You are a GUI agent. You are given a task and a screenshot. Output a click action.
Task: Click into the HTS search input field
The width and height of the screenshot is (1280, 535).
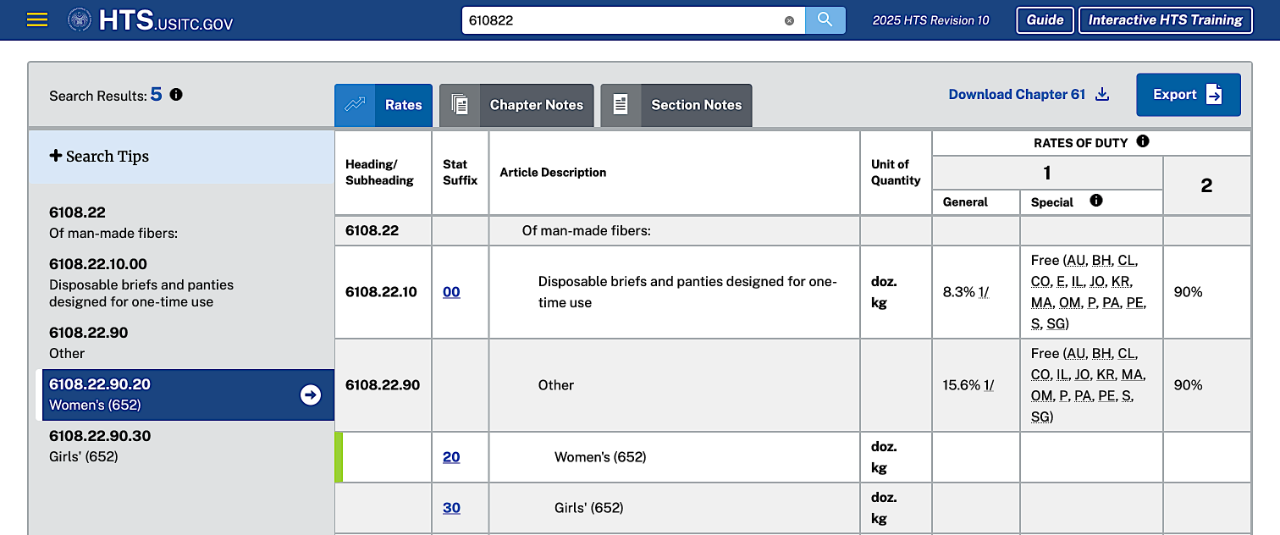coord(620,20)
